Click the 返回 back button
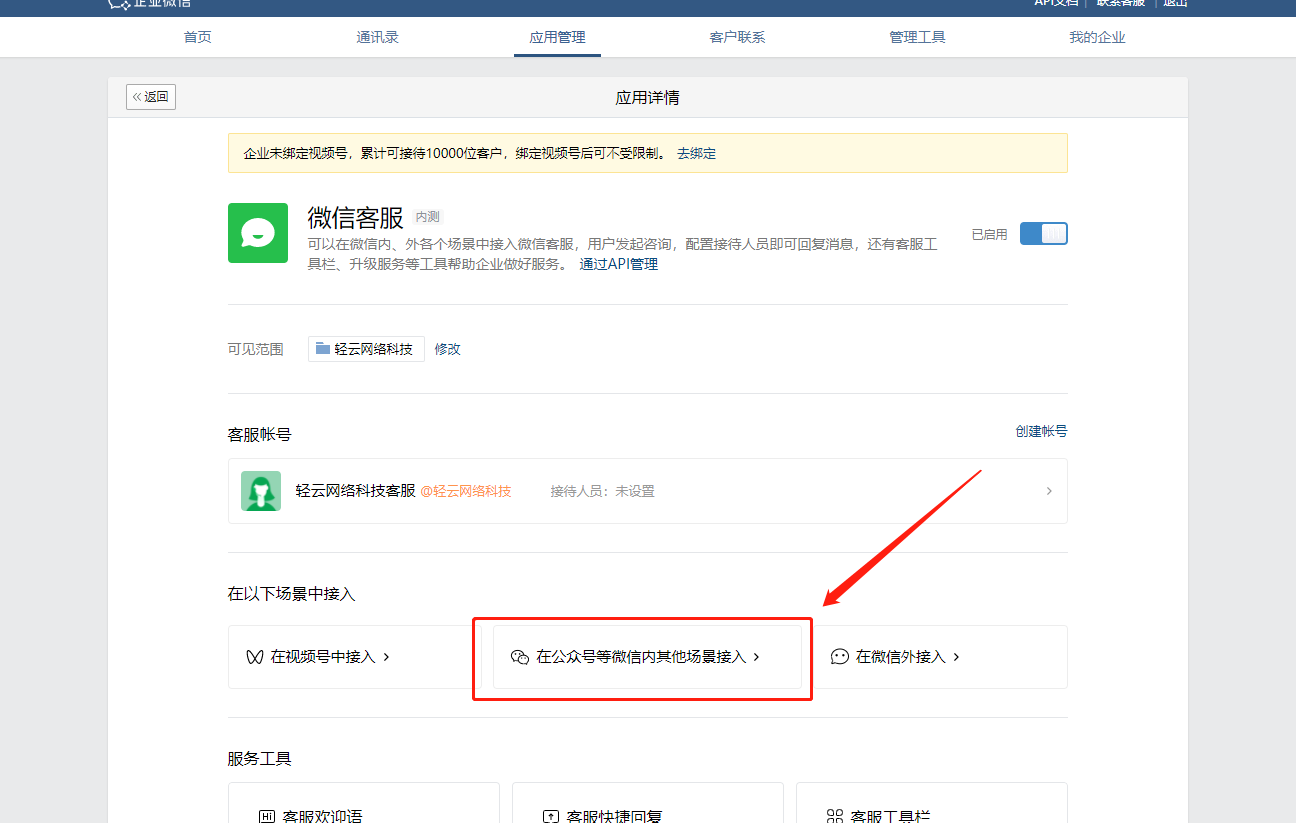Viewport: 1296px width, 823px height. 151,97
